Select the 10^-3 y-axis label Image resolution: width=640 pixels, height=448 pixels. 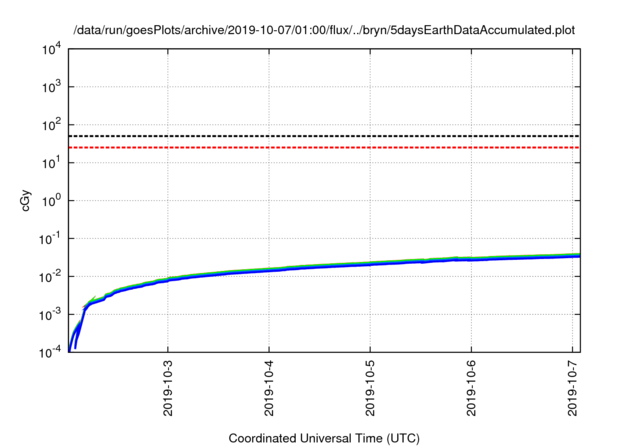coord(50,315)
